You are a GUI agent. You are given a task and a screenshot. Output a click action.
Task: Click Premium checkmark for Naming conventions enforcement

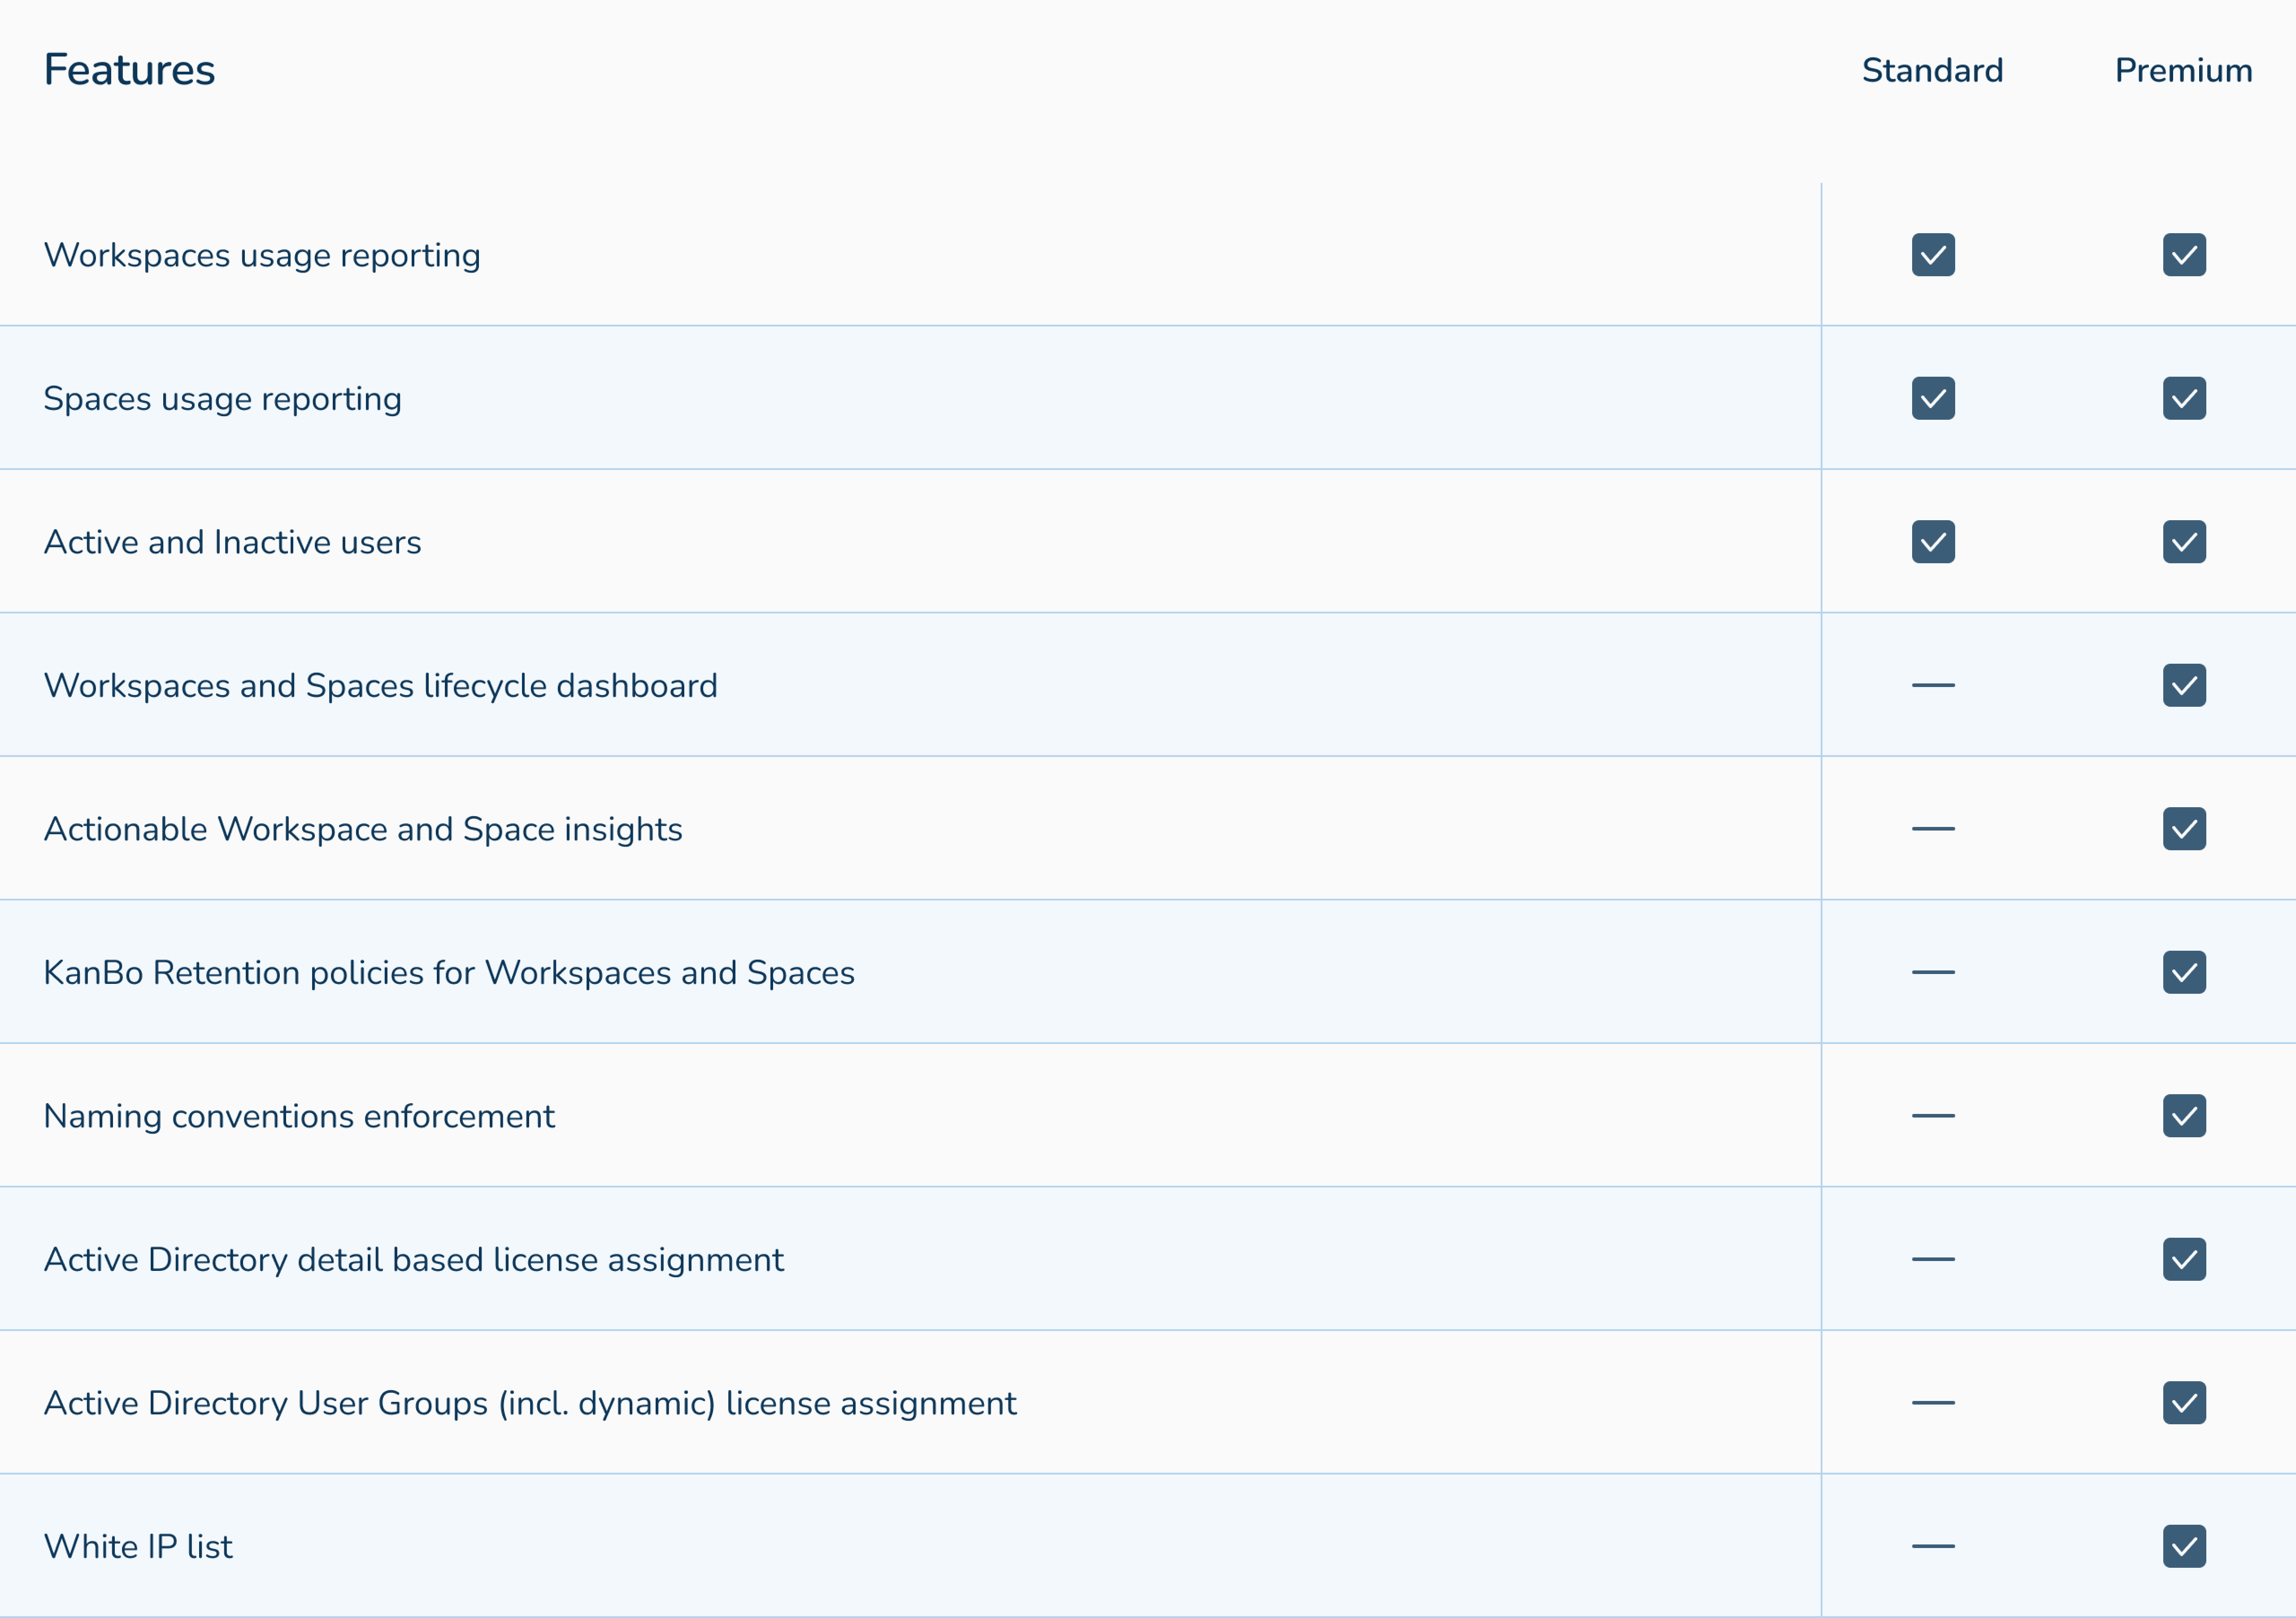(2183, 1116)
